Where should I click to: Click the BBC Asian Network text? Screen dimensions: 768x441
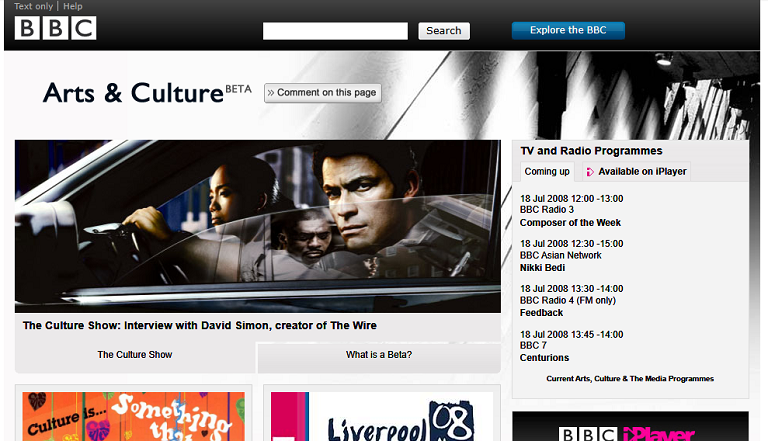pyautogui.click(x=560, y=255)
